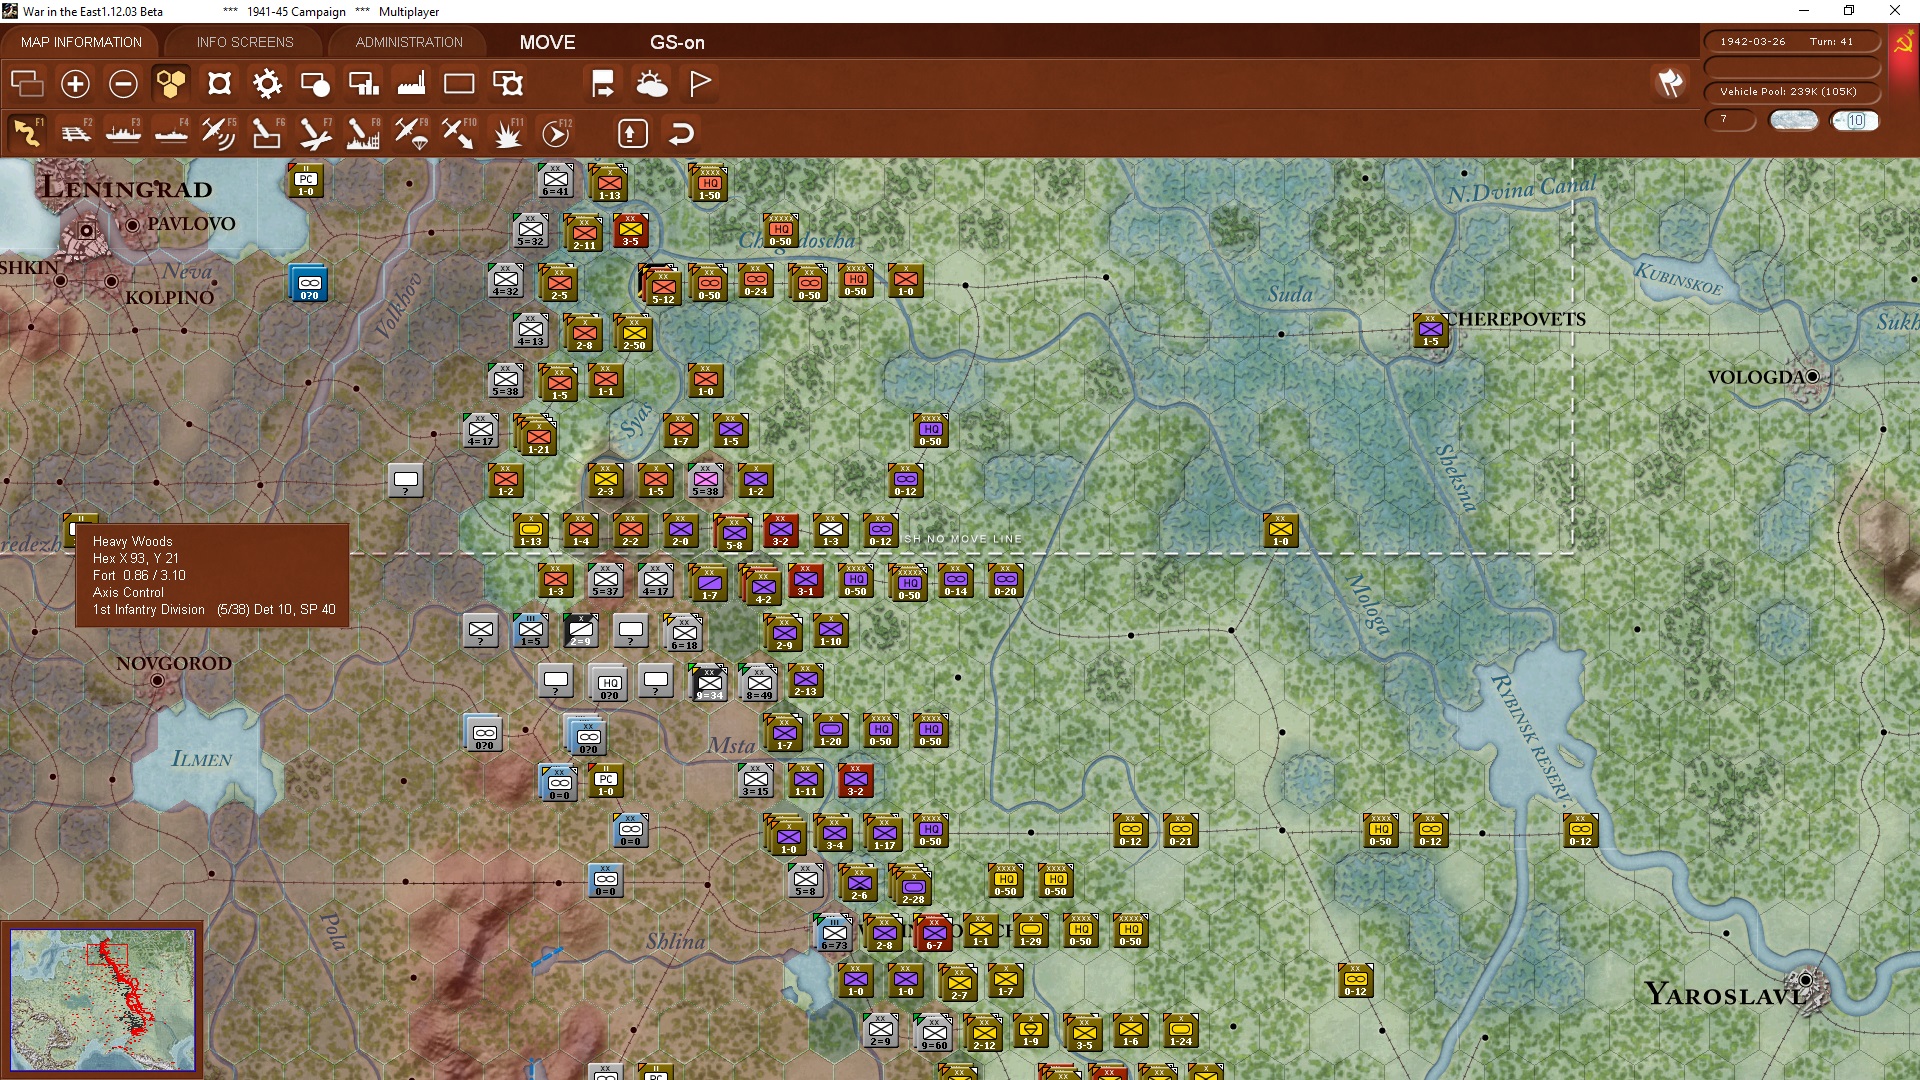Select the F6 bomb unit mode

point(267,133)
